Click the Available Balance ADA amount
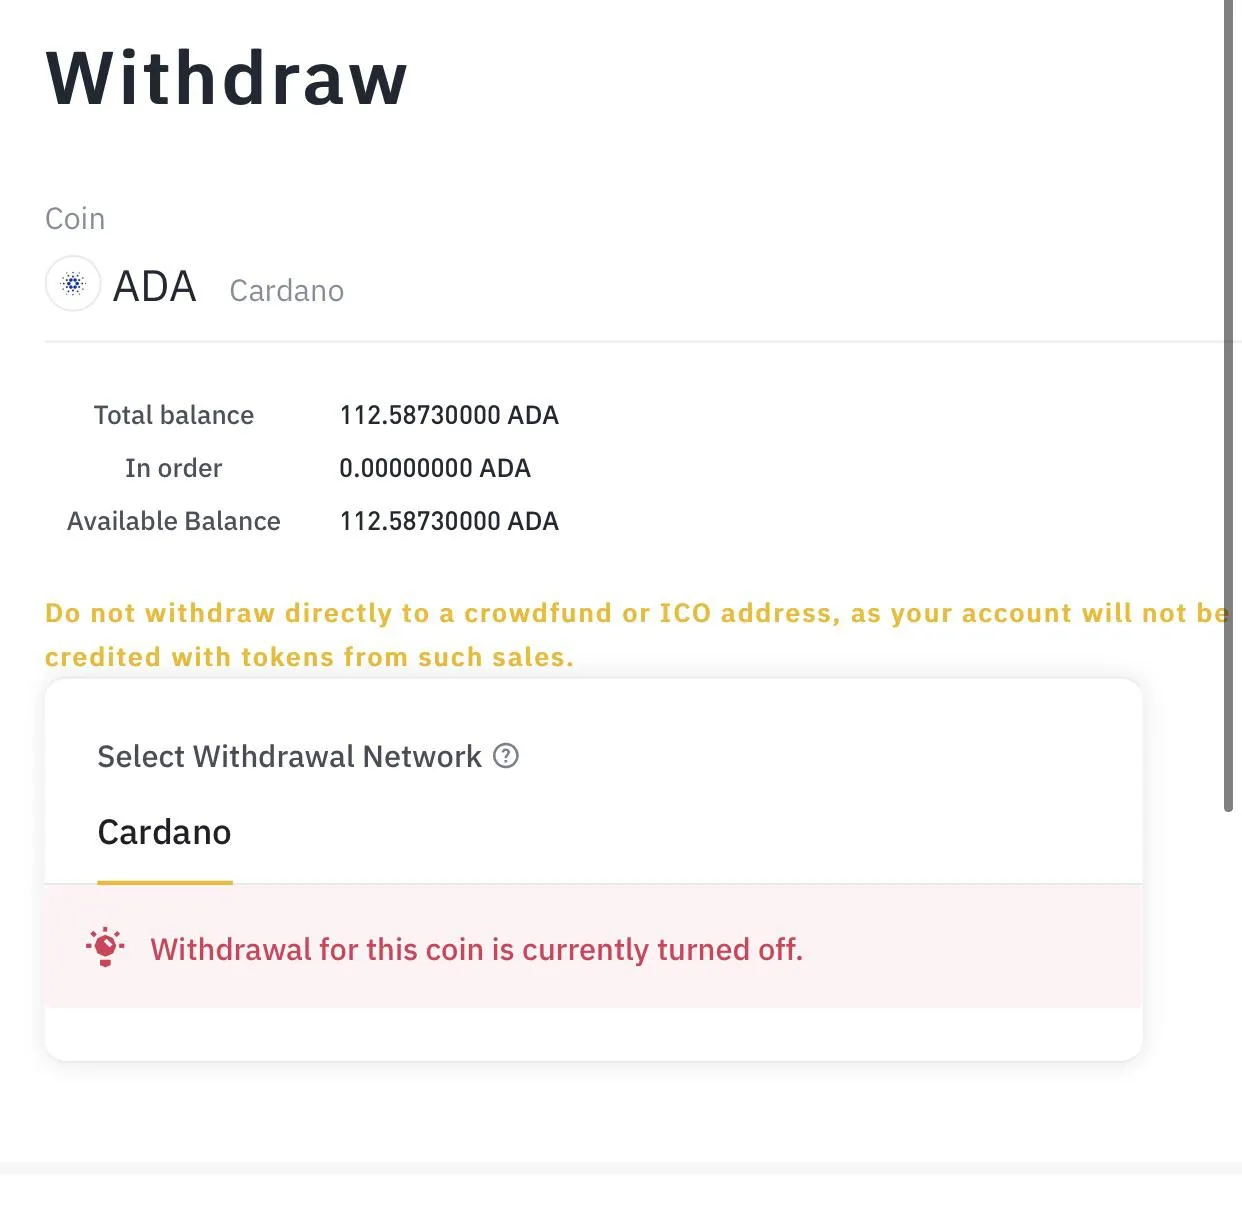The width and height of the screenshot is (1242, 1211). point(448,521)
